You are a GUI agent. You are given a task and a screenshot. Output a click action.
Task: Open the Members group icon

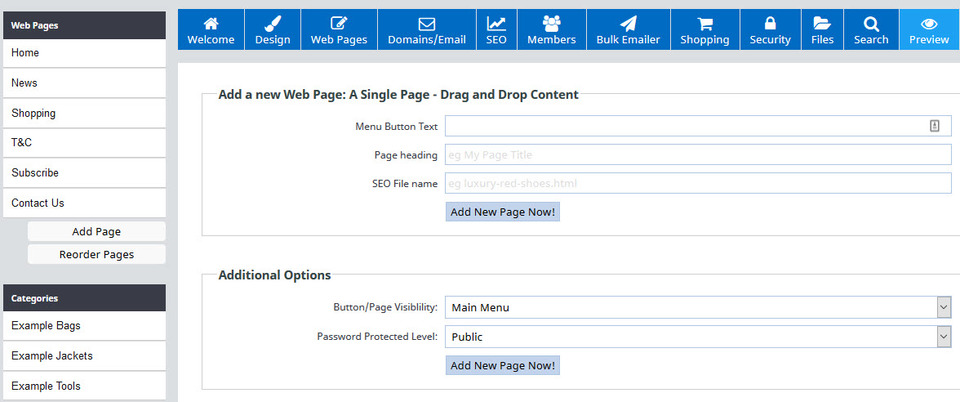551,24
